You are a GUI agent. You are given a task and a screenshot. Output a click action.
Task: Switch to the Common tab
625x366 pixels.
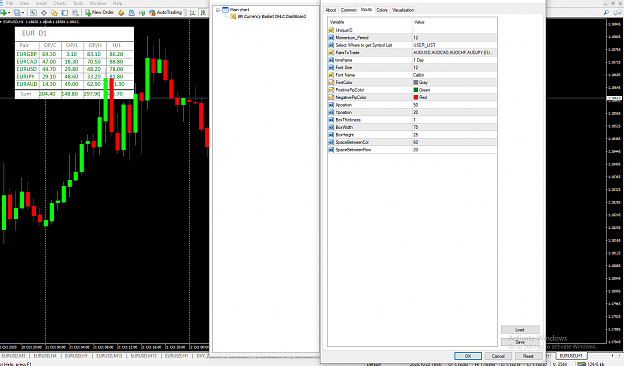[x=348, y=10]
